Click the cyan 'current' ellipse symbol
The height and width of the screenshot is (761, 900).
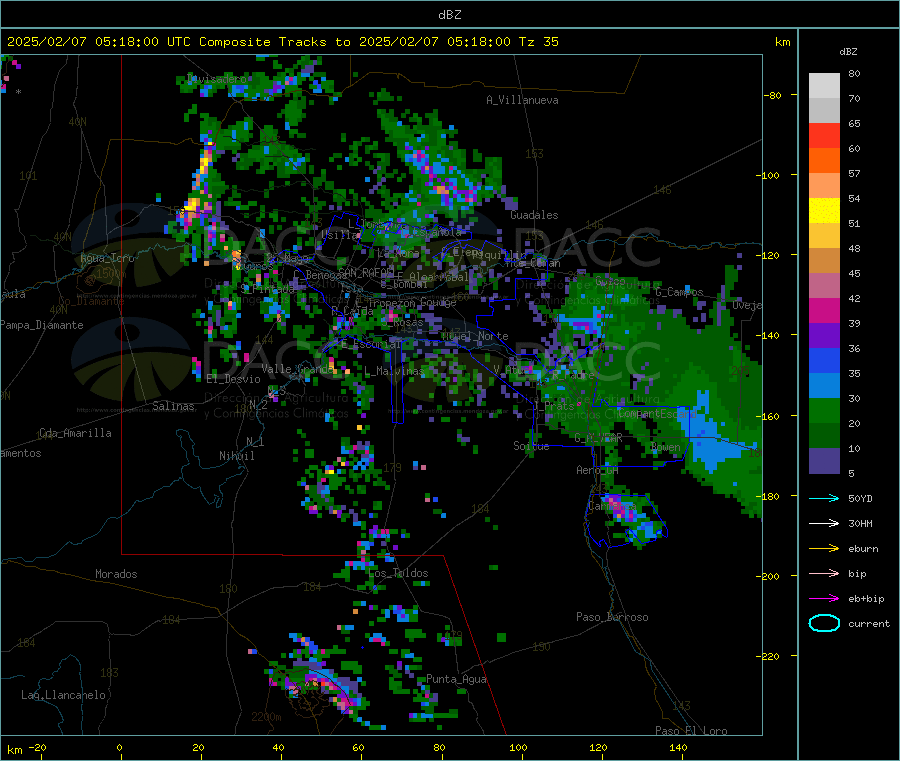(x=824, y=623)
